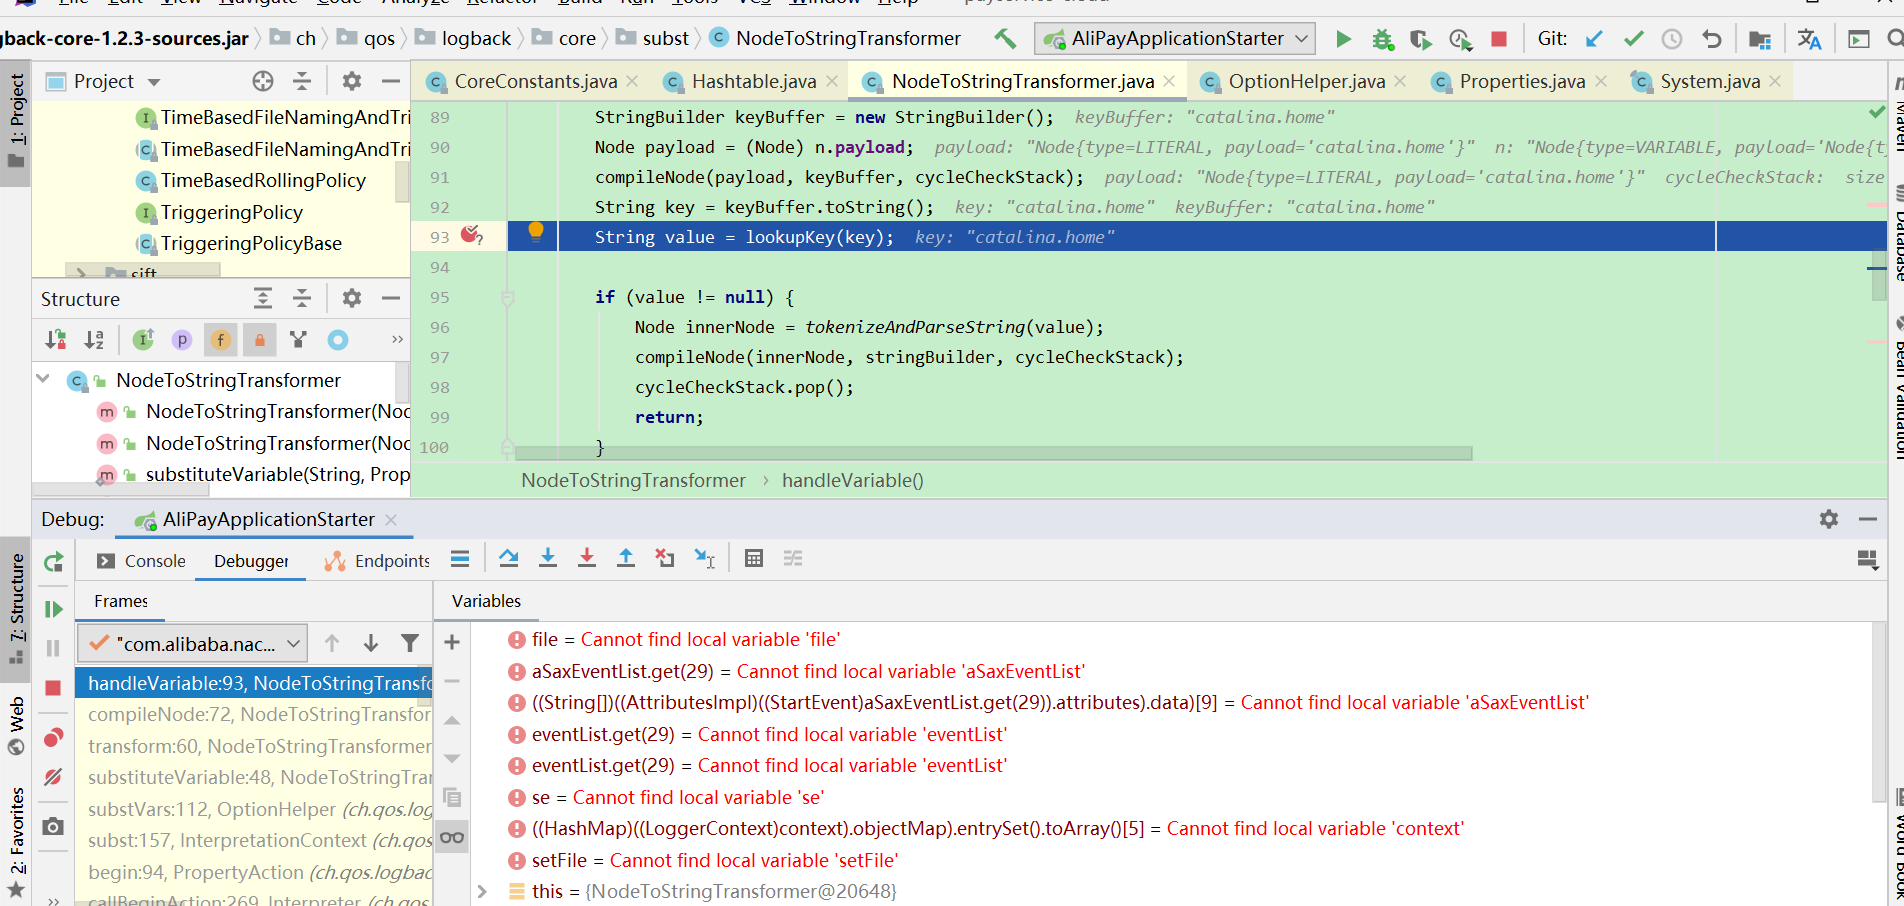
Task: Click the locate target icon in the Project panel
Action: tap(262, 81)
